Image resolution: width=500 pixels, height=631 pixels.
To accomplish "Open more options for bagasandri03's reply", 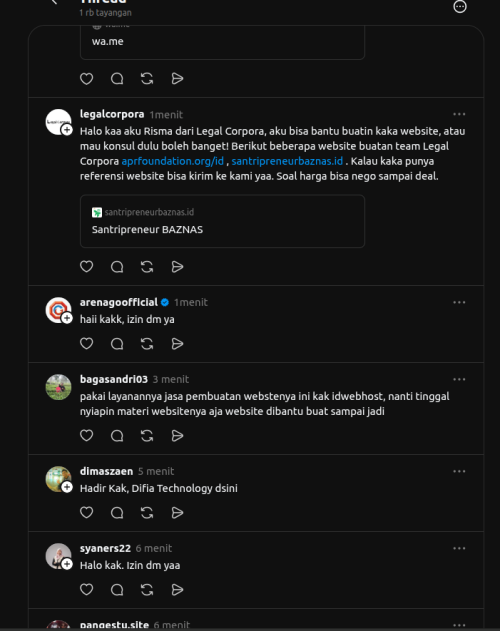I will 459,379.
